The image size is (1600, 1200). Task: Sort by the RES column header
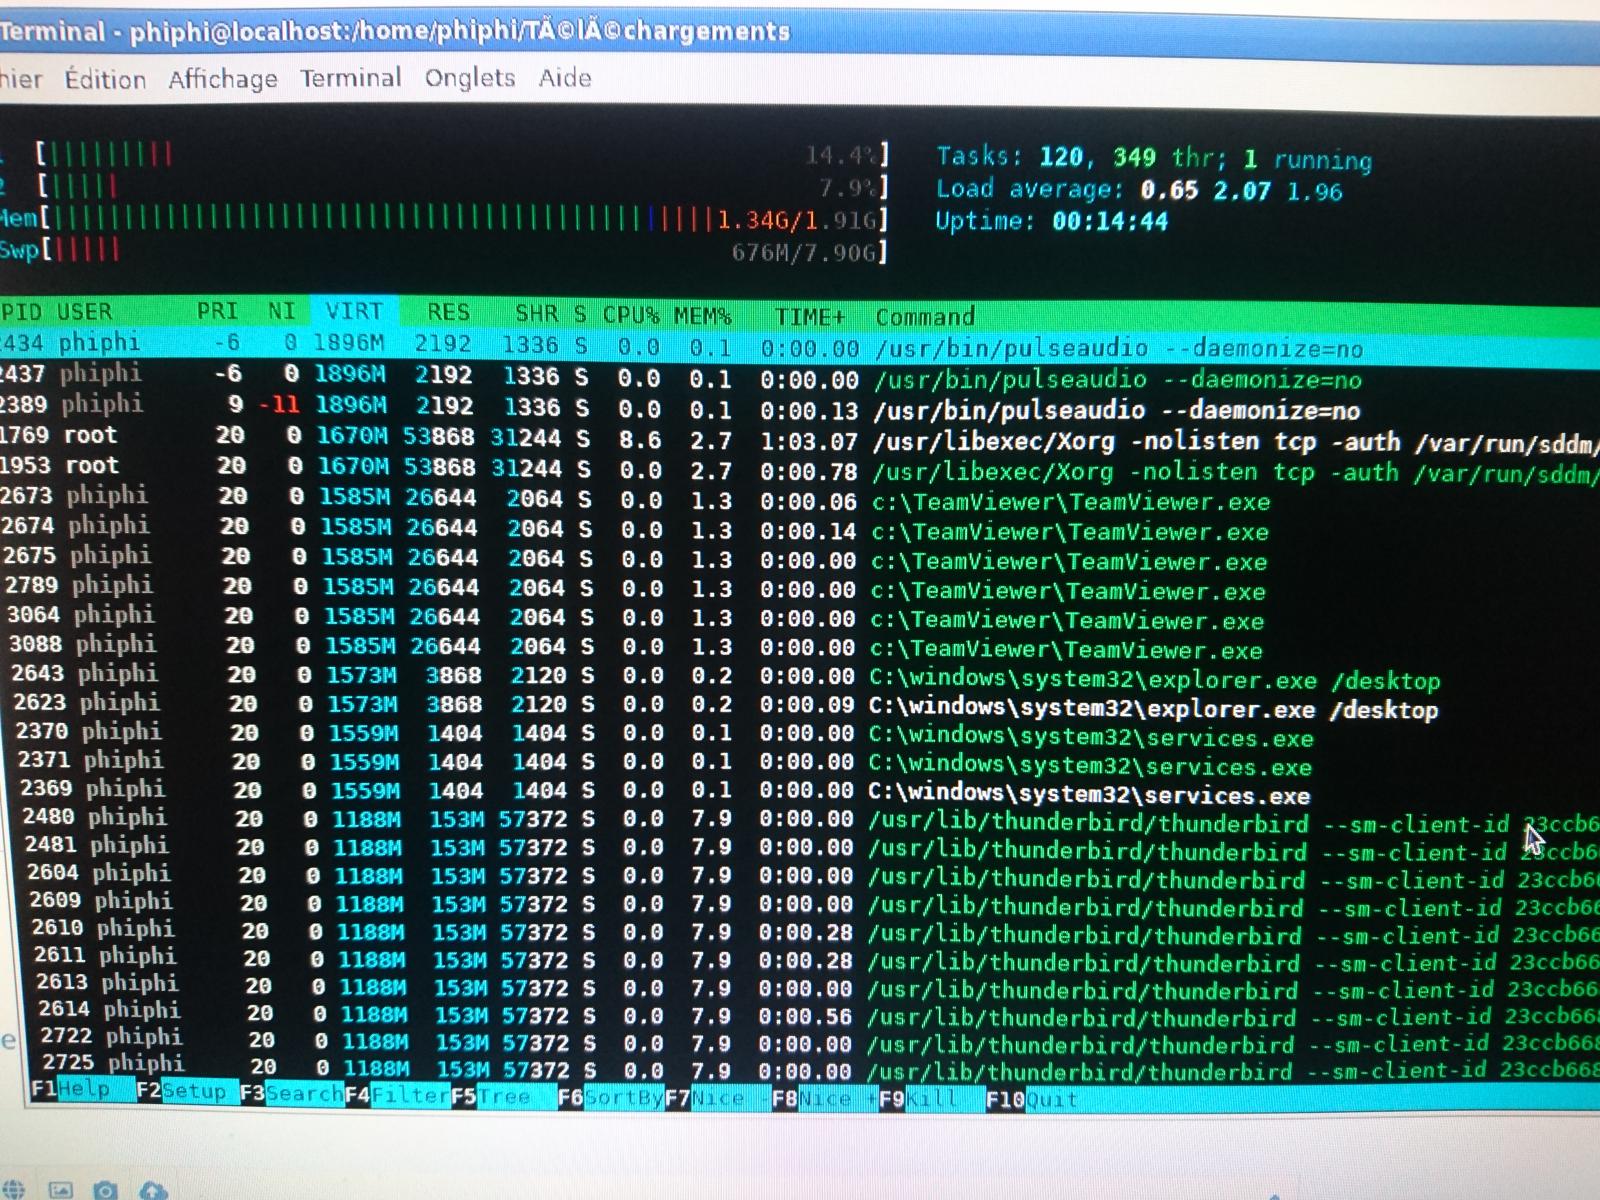[x=448, y=313]
